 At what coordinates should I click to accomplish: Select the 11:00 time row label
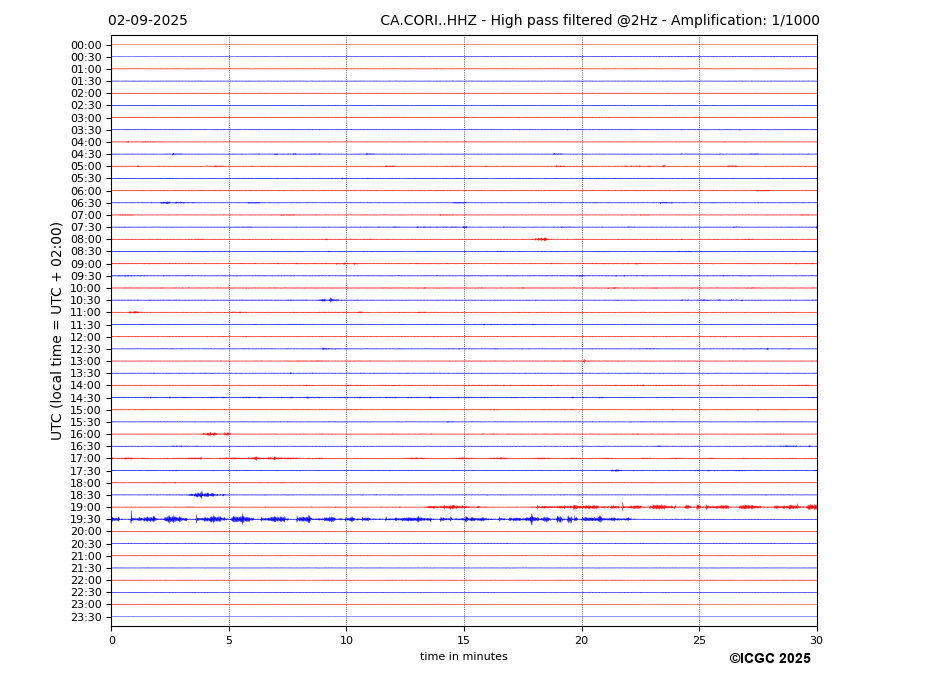pyautogui.click(x=86, y=313)
